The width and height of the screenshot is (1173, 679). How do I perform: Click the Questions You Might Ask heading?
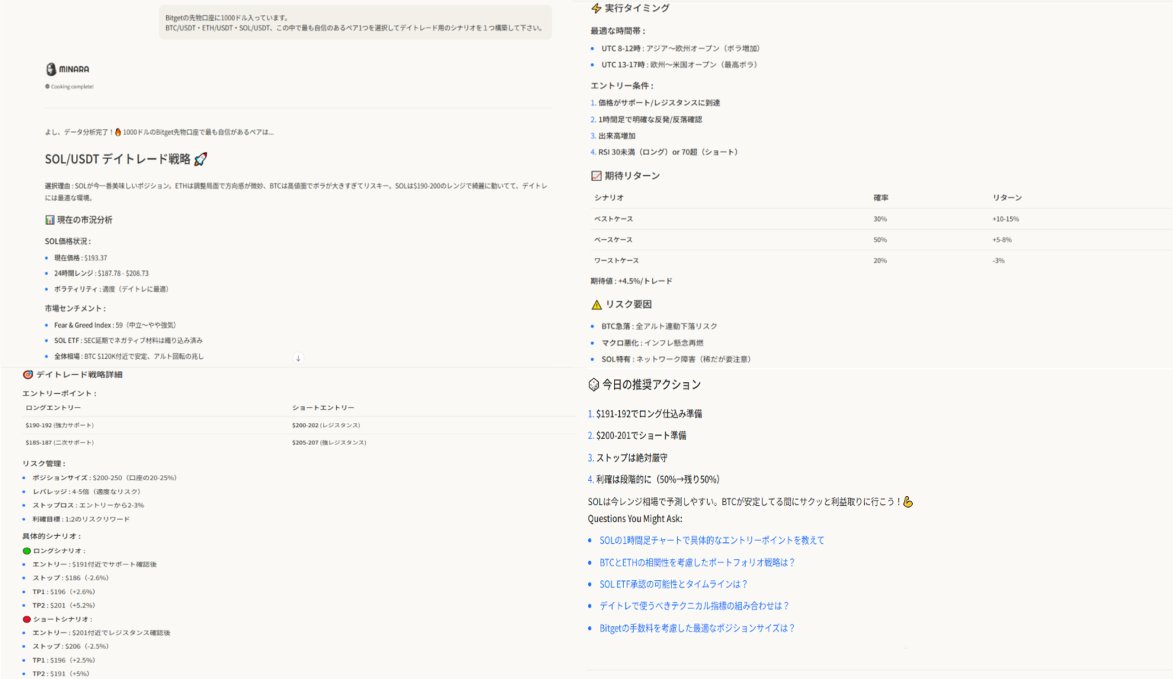click(x=635, y=519)
